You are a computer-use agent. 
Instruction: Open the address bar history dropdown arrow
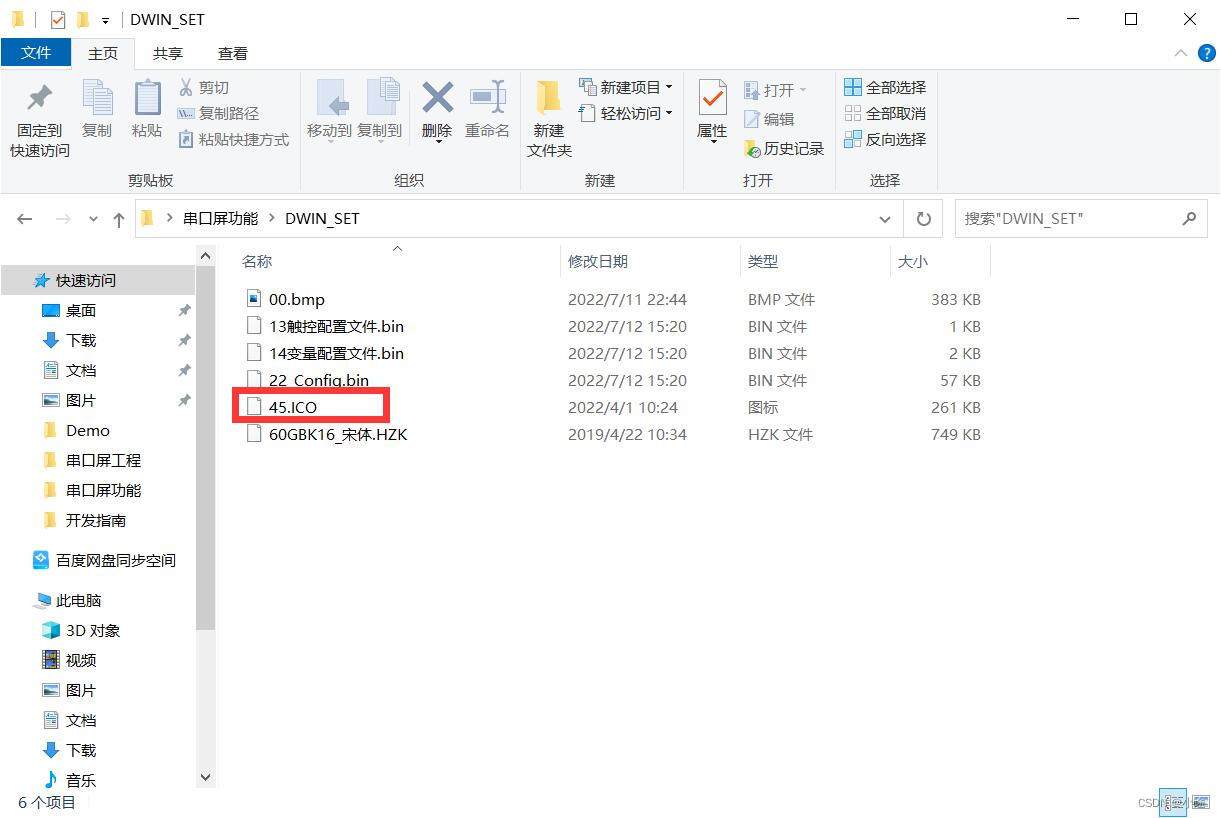pos(885,219)
